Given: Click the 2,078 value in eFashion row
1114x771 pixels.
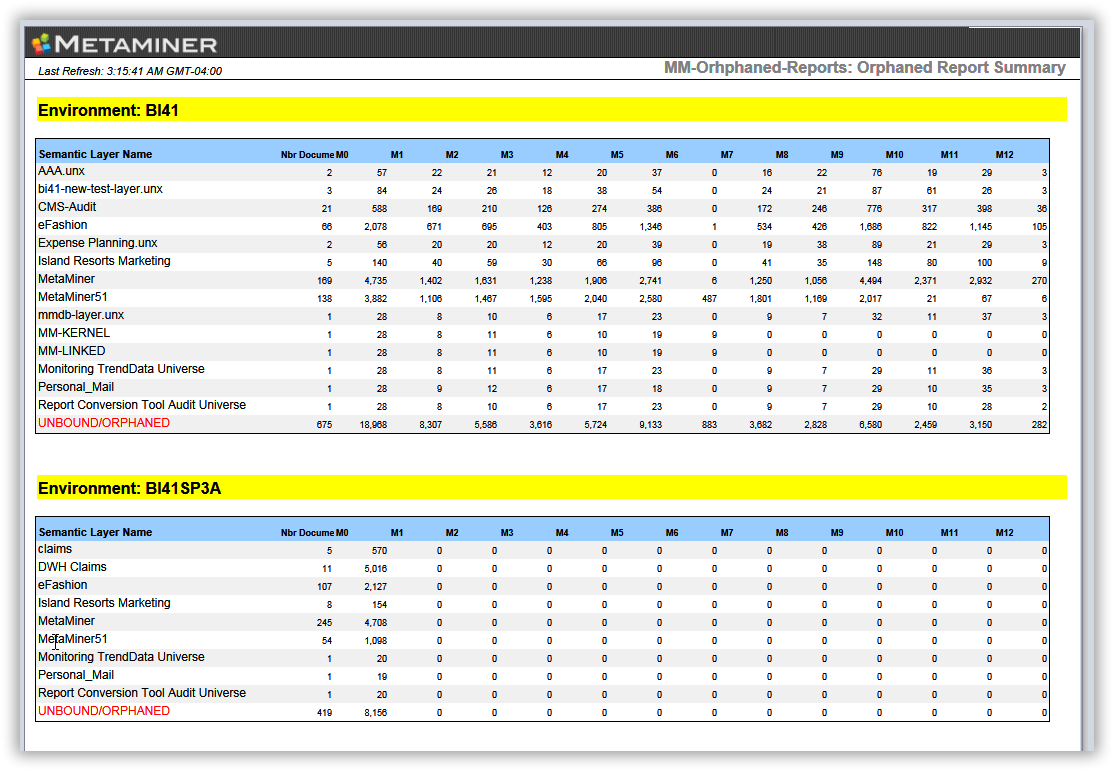Looking at the screenshot, I should (376, 227).
